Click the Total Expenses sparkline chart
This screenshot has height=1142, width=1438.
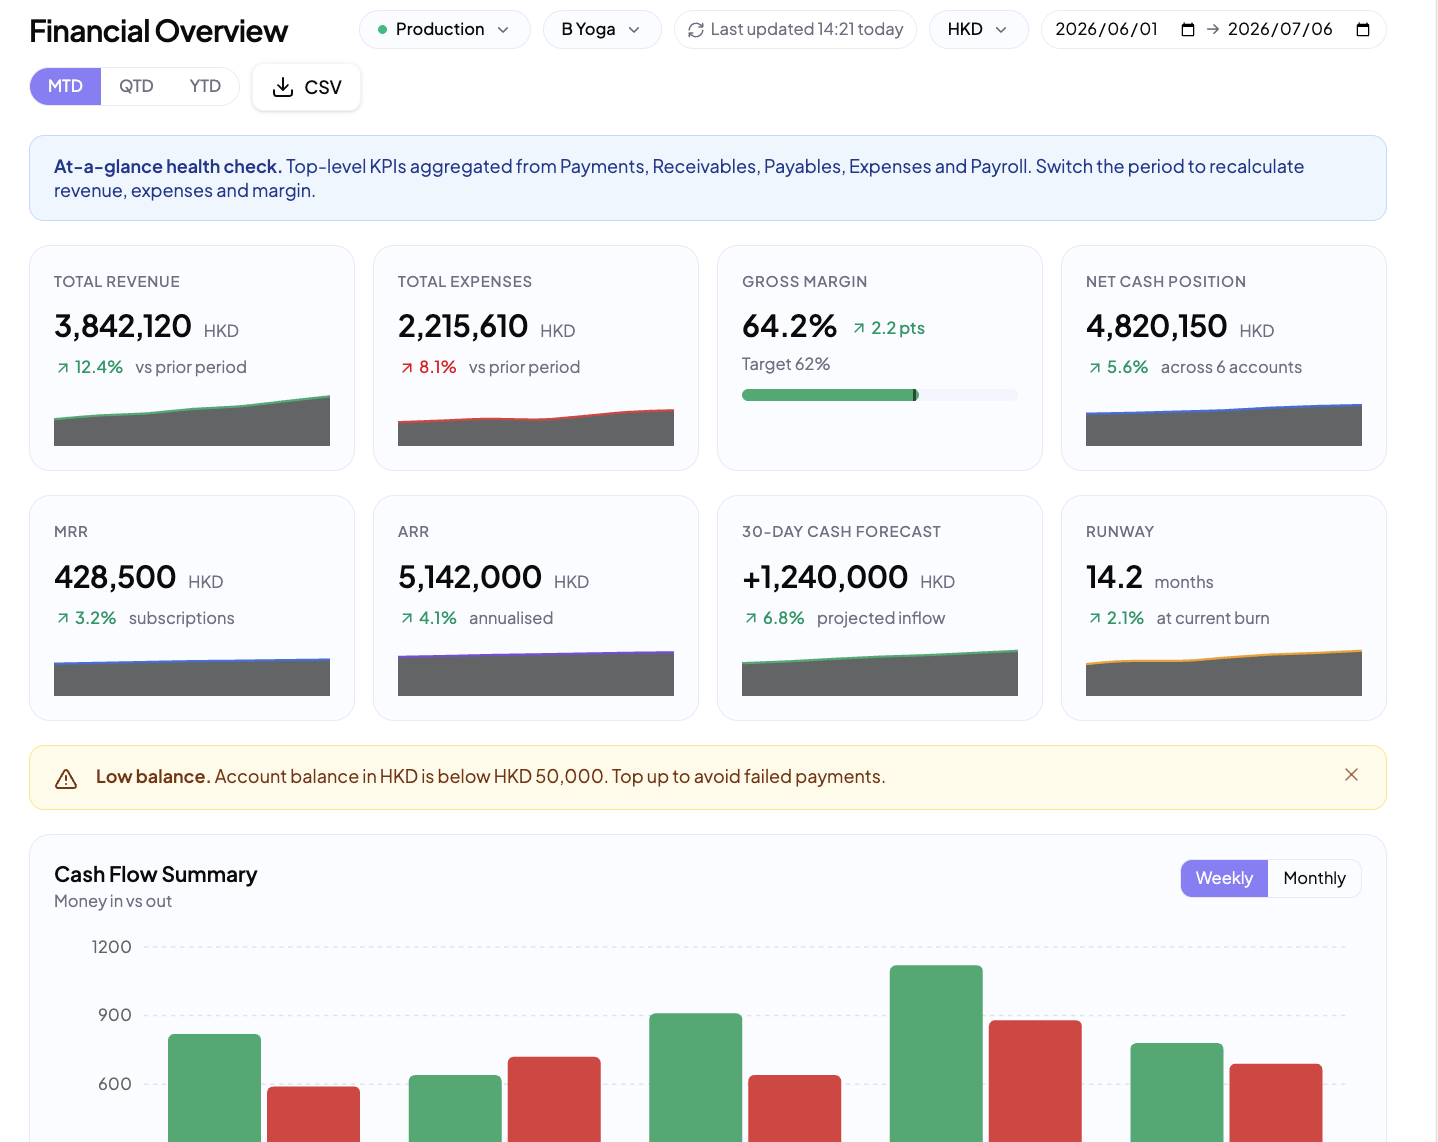(536, 427)
